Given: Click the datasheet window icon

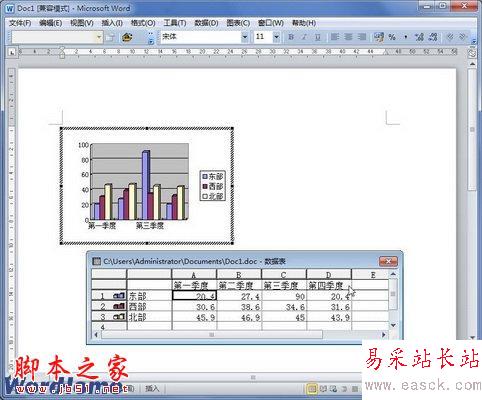Looking at the screenshot, I should point(96,262).
